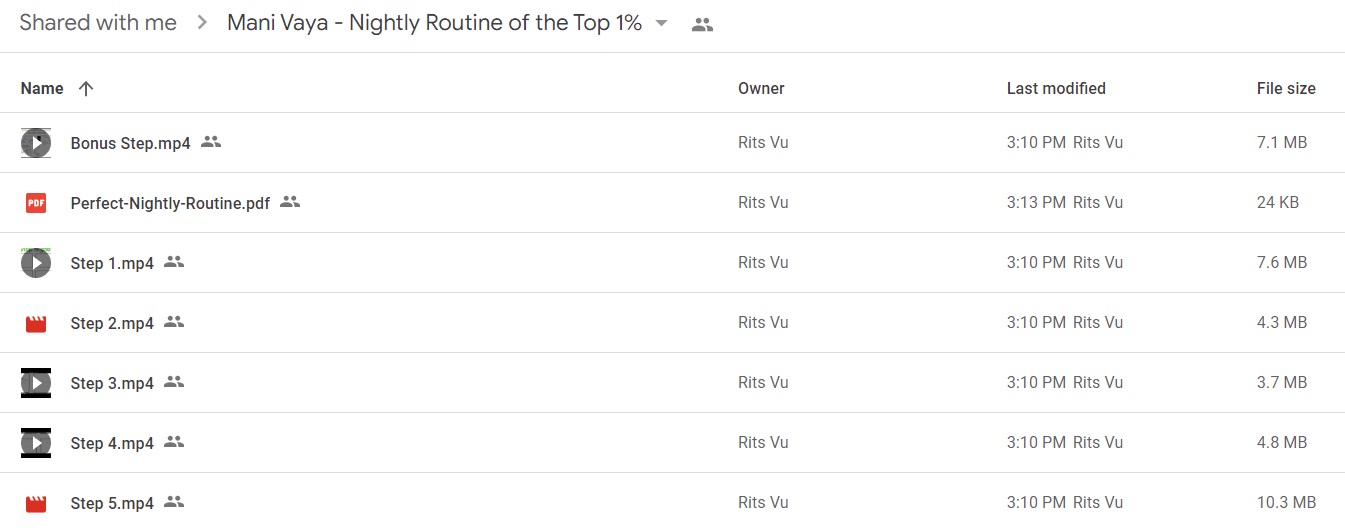This screenshot has width=1345, height=528.
Task: Click the Step 1.mp4 play thumbnail icon
Action: click(36, 263)
